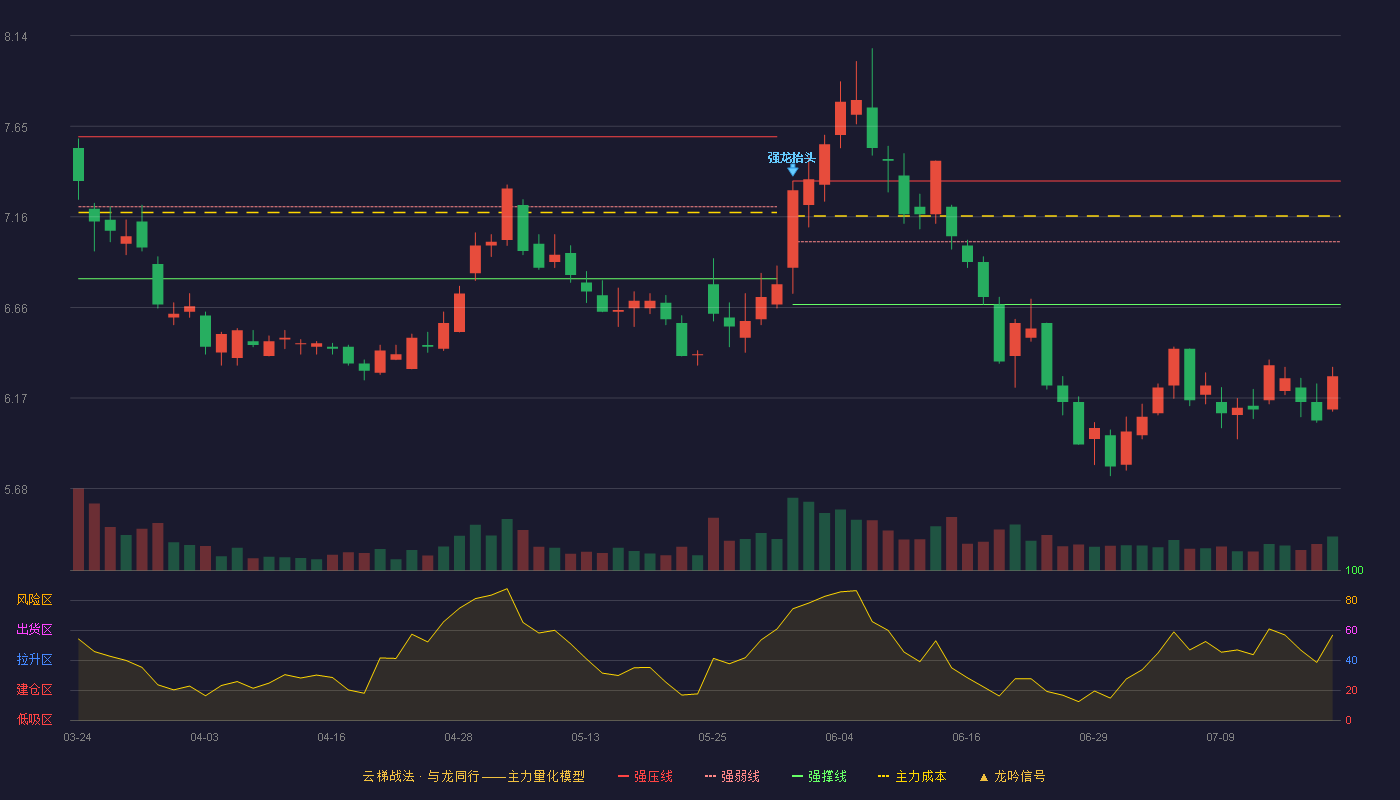The image size is (1400, 800).
Task: Toggle the 龙吟信号 legend entry
Action: click(x=1012, y=776)
